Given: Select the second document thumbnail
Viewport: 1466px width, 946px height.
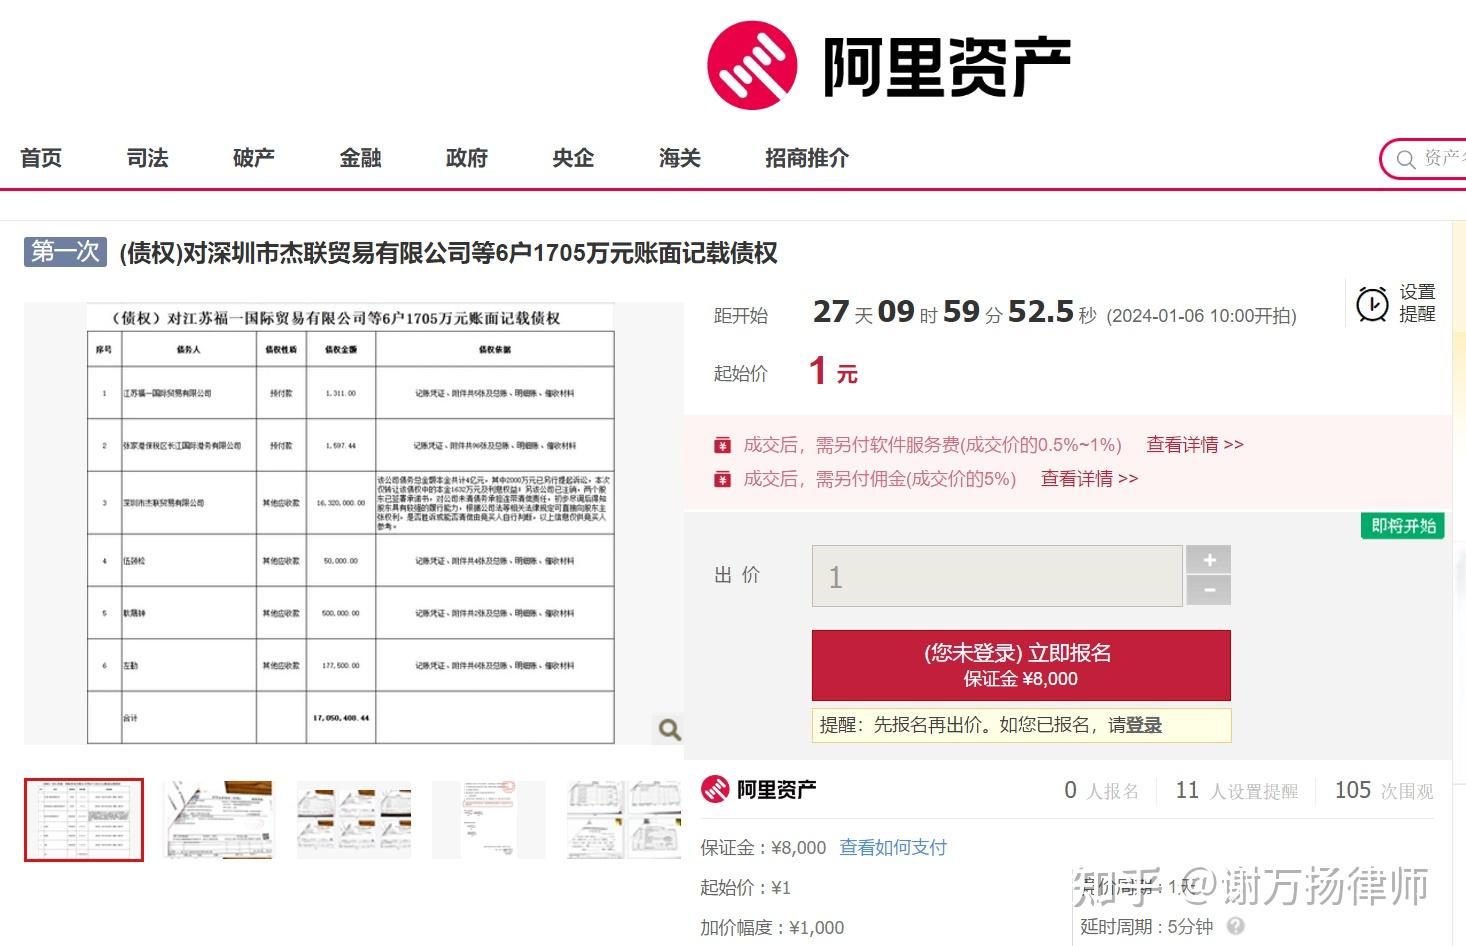Looking at the screenshot, I should [218, 820].
